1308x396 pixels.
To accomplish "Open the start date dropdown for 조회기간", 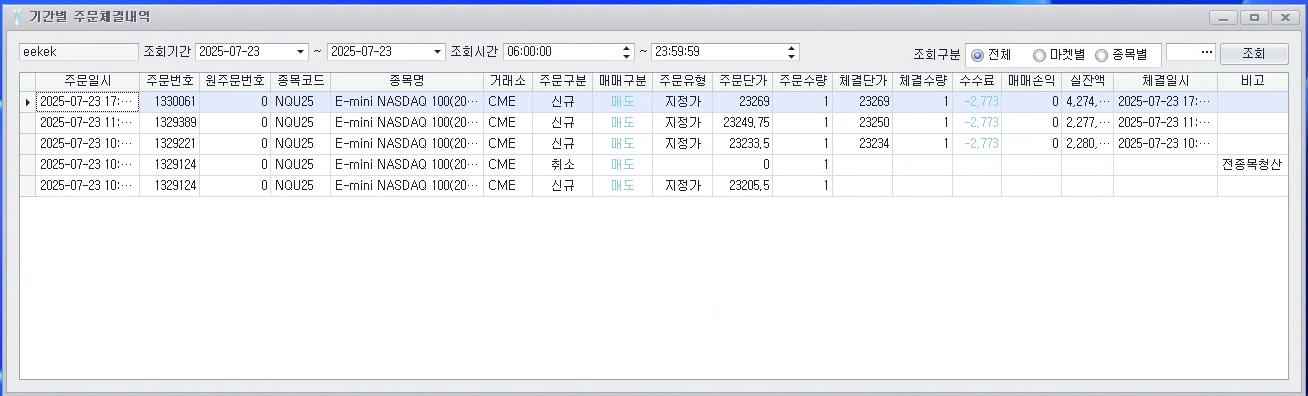I will [301, 52].
